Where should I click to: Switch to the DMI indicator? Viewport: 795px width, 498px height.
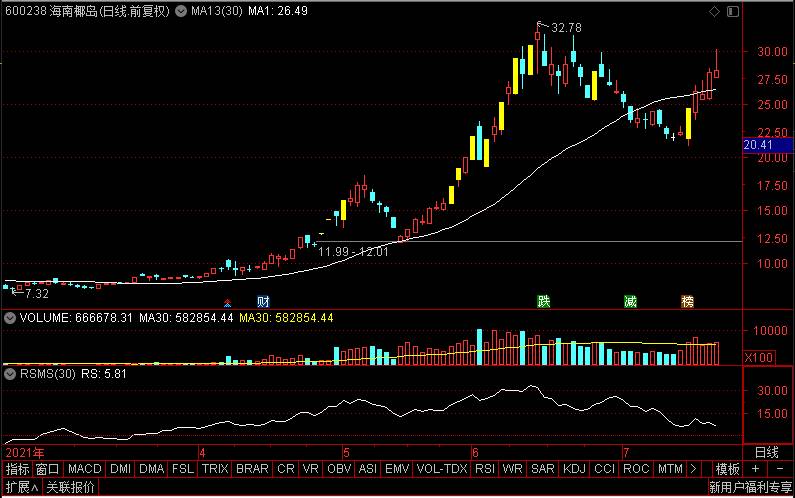[x=120, y=469]
